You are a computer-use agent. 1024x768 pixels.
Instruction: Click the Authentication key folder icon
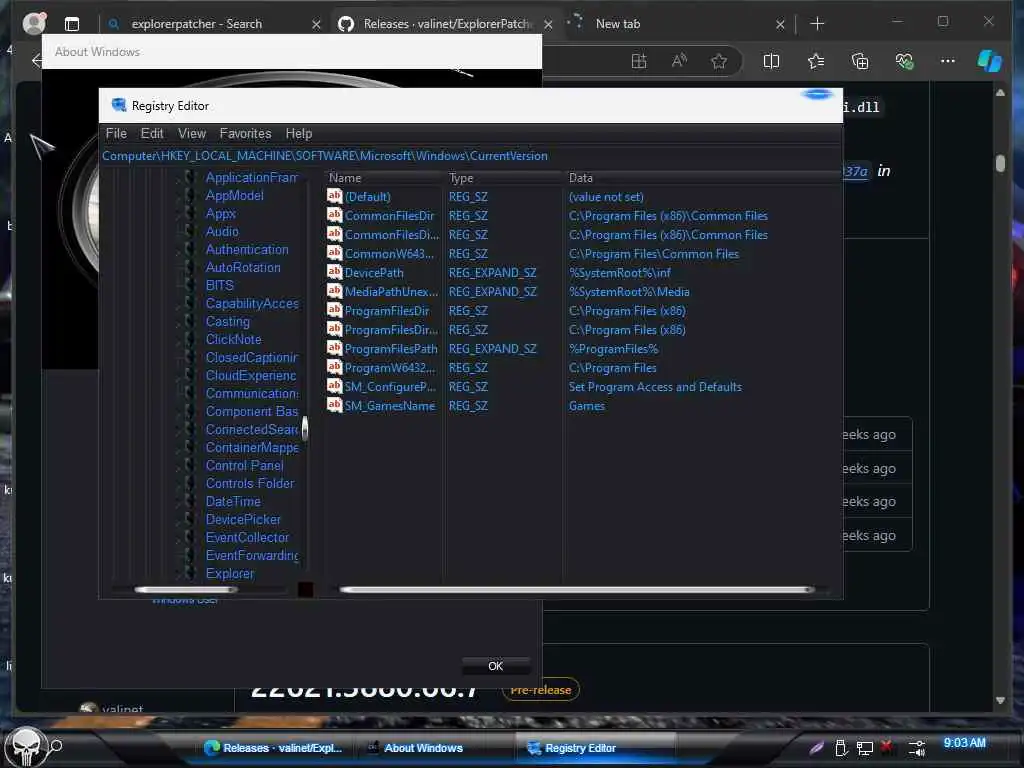[x=189, y=249]
